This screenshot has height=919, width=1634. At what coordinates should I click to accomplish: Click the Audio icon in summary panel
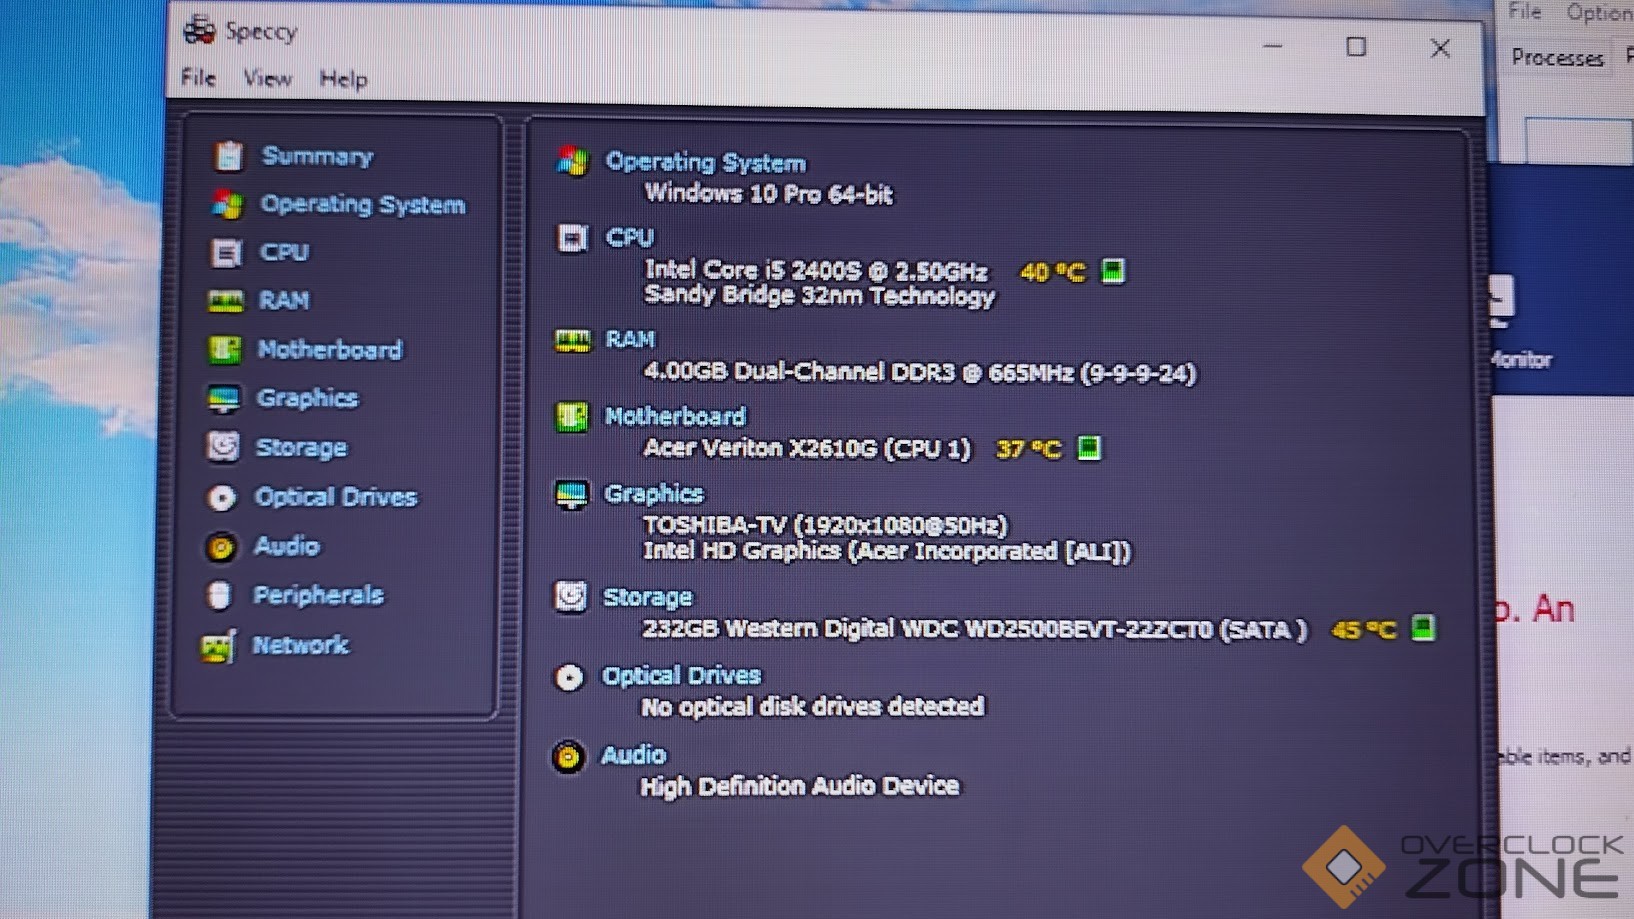pyautogui.click(x=568, y=757)
